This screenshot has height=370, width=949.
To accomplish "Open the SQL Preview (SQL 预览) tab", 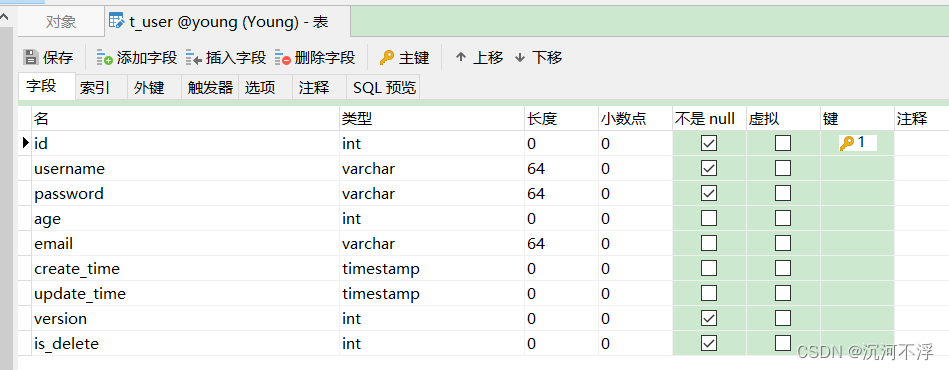I will pyautogui.click(x=383, y=88).
